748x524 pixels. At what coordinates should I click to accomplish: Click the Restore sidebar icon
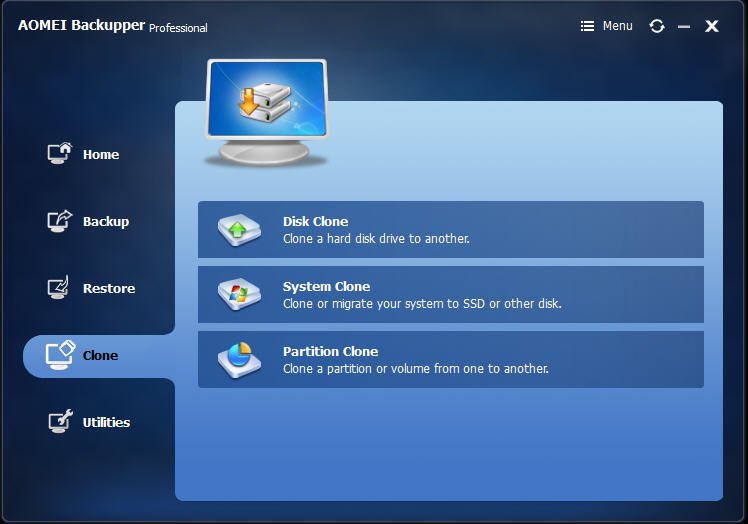(59, 288)
